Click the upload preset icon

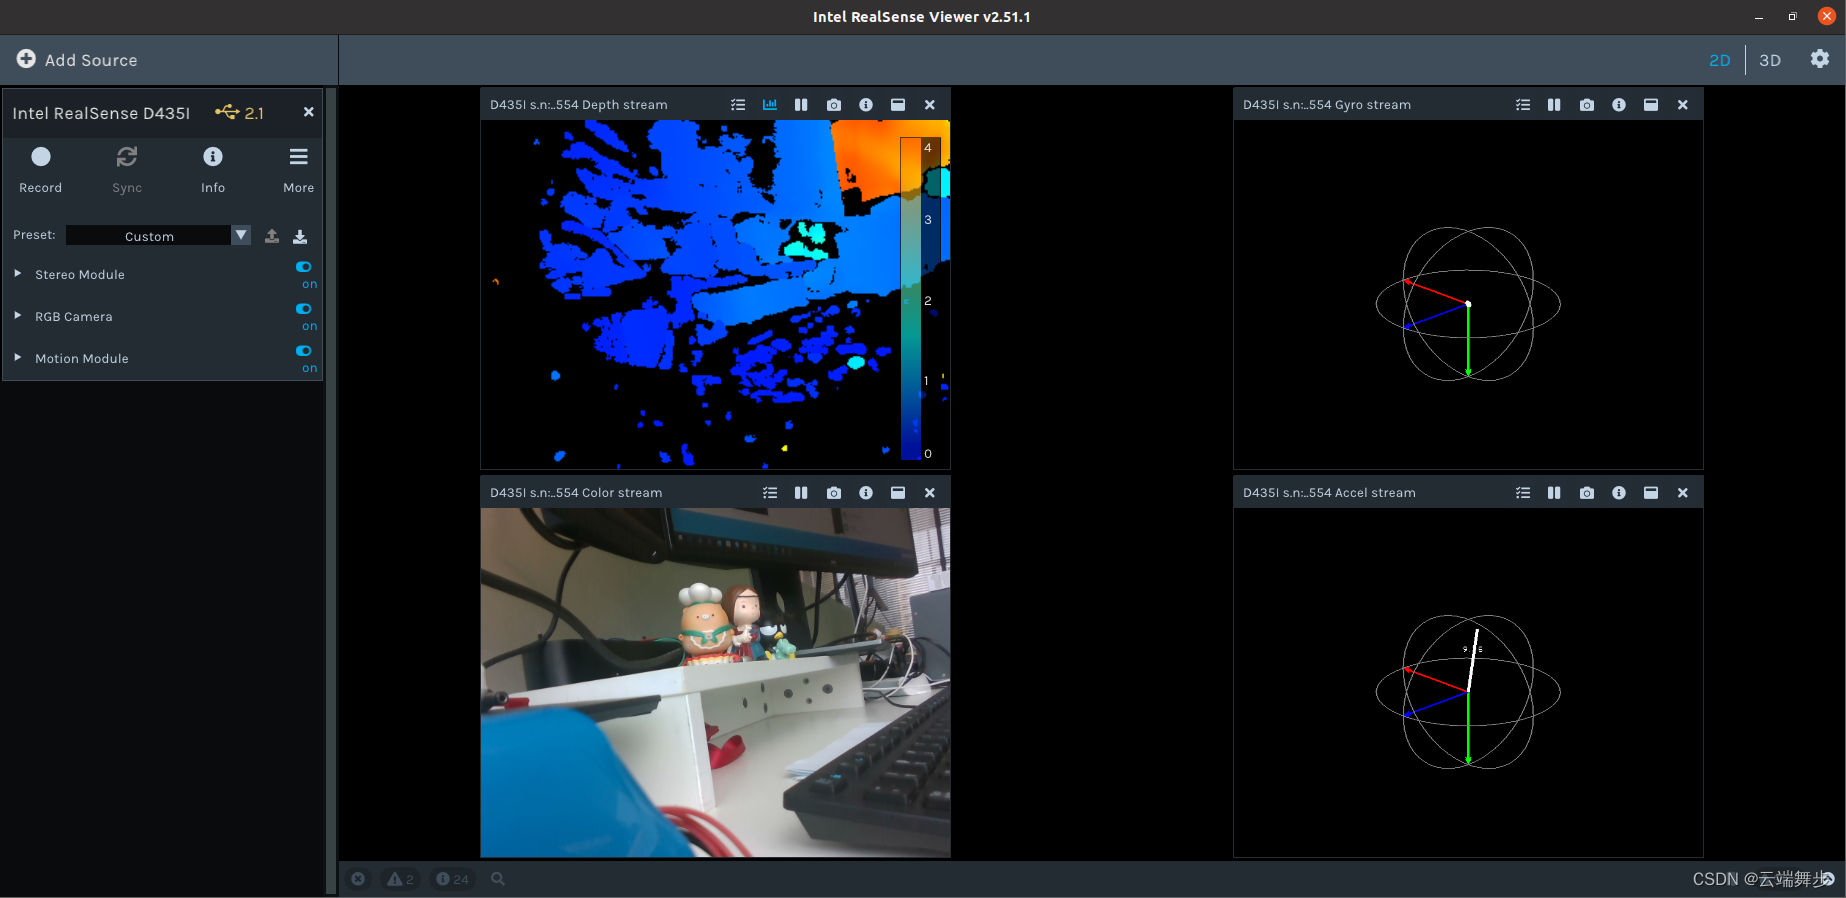(272, 236)
